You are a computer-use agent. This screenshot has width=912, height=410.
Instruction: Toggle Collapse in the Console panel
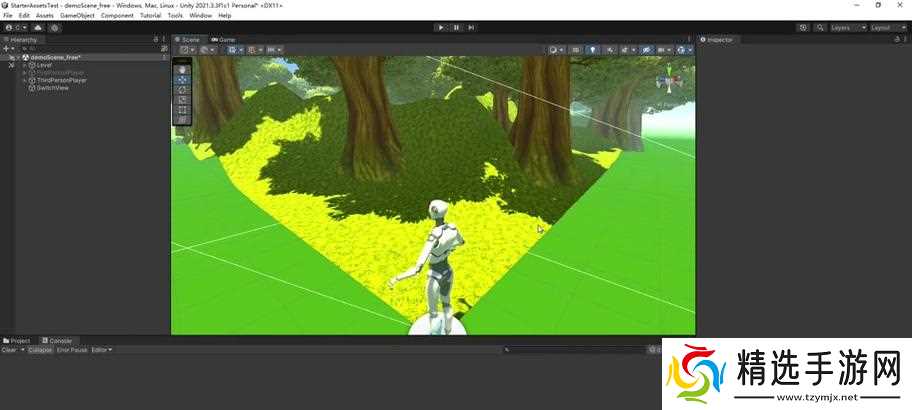pyautogui.click(x=40, y=350)
